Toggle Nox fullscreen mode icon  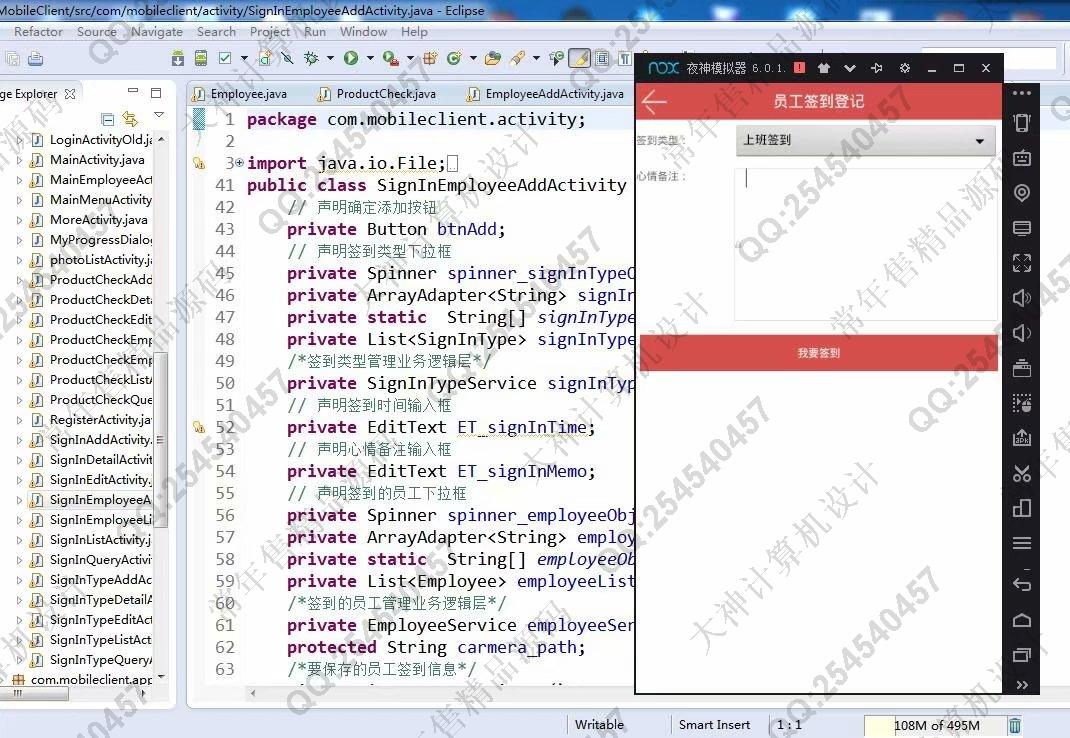(x=1021, y=263)
